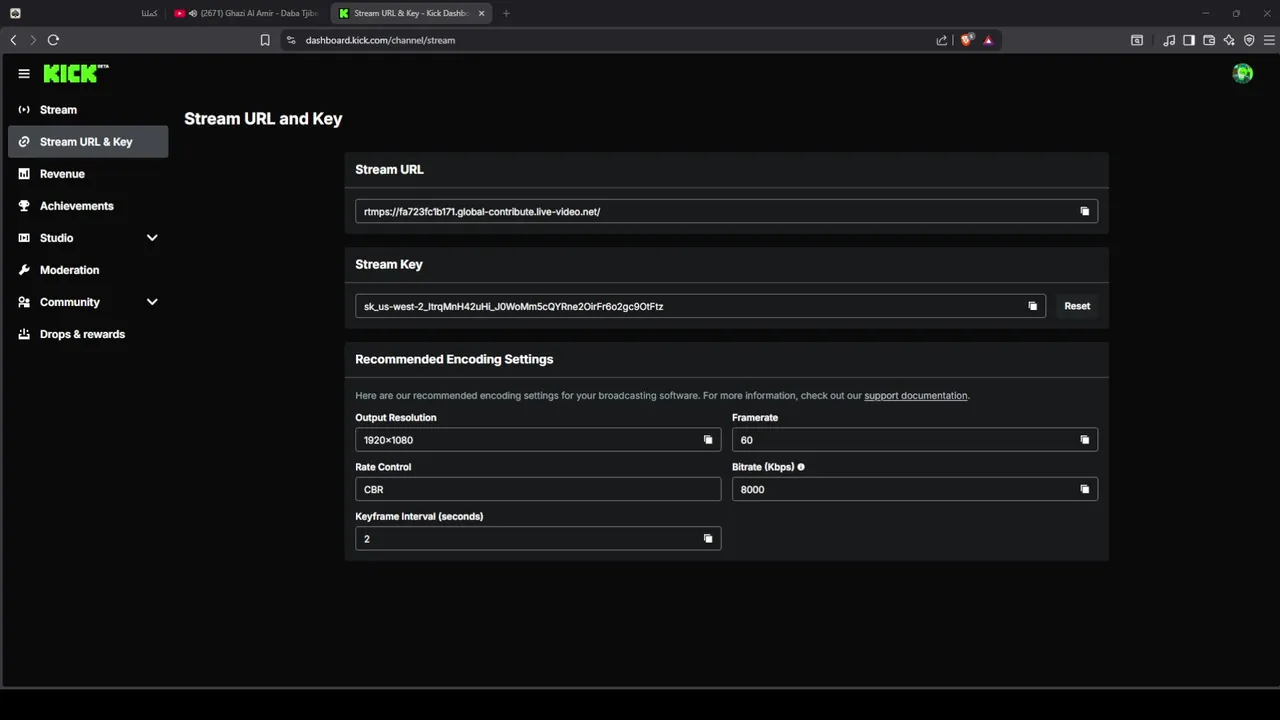1280x720 pixels.
Task: Open the support documentation link
Action: (915, 396)
